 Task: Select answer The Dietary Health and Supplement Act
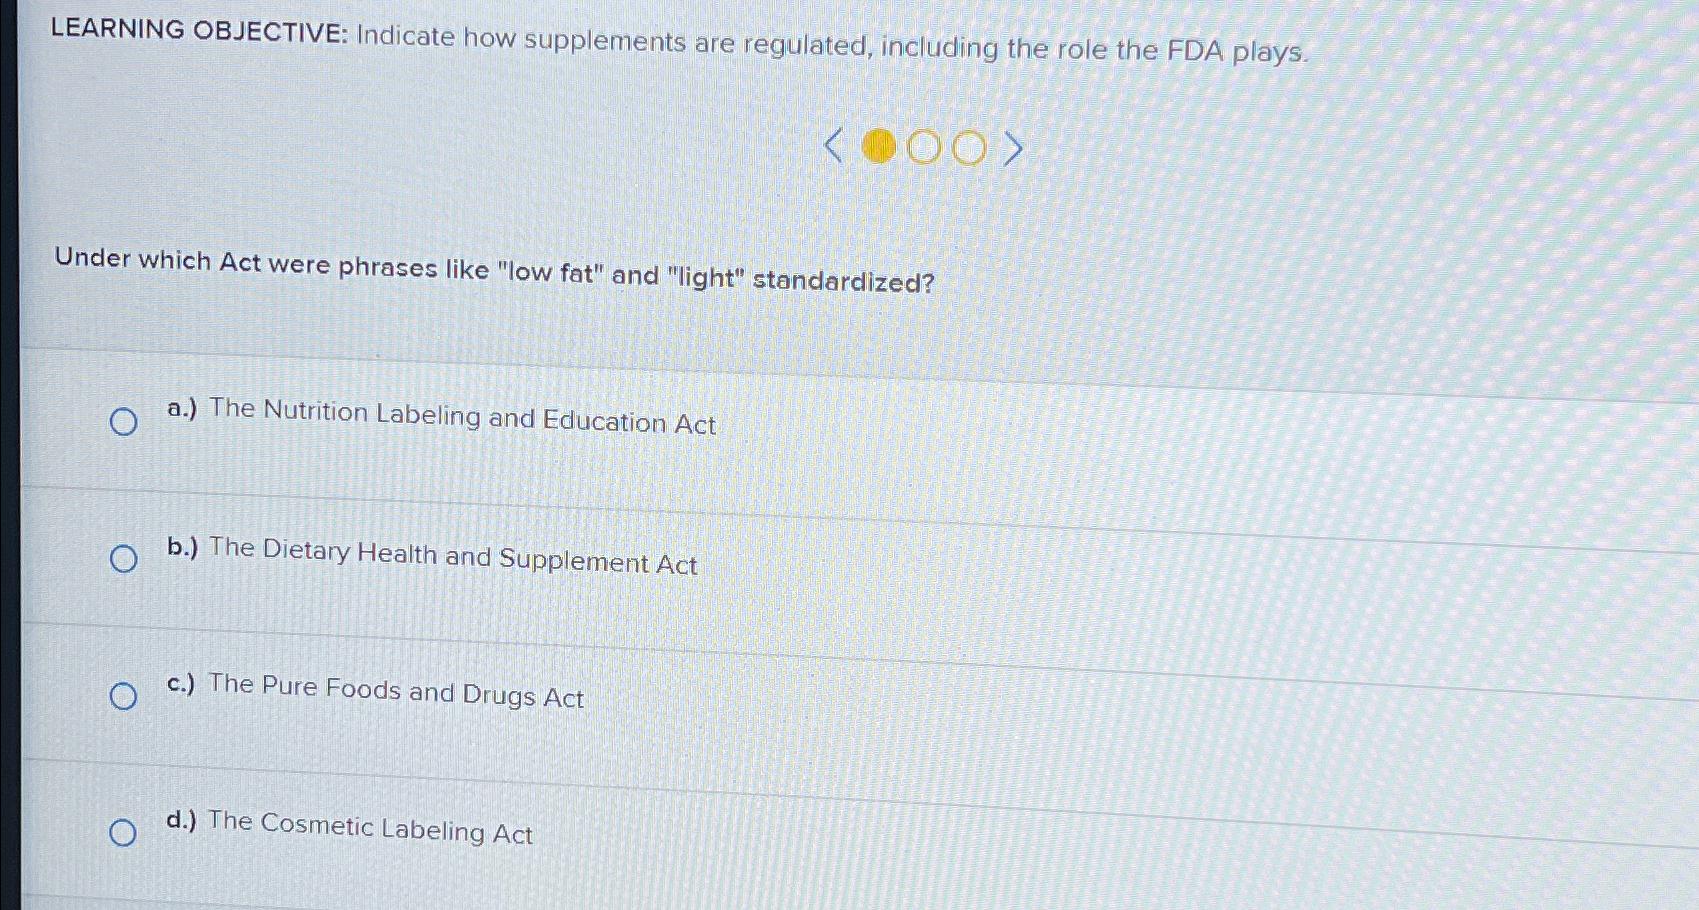[430, 558]
